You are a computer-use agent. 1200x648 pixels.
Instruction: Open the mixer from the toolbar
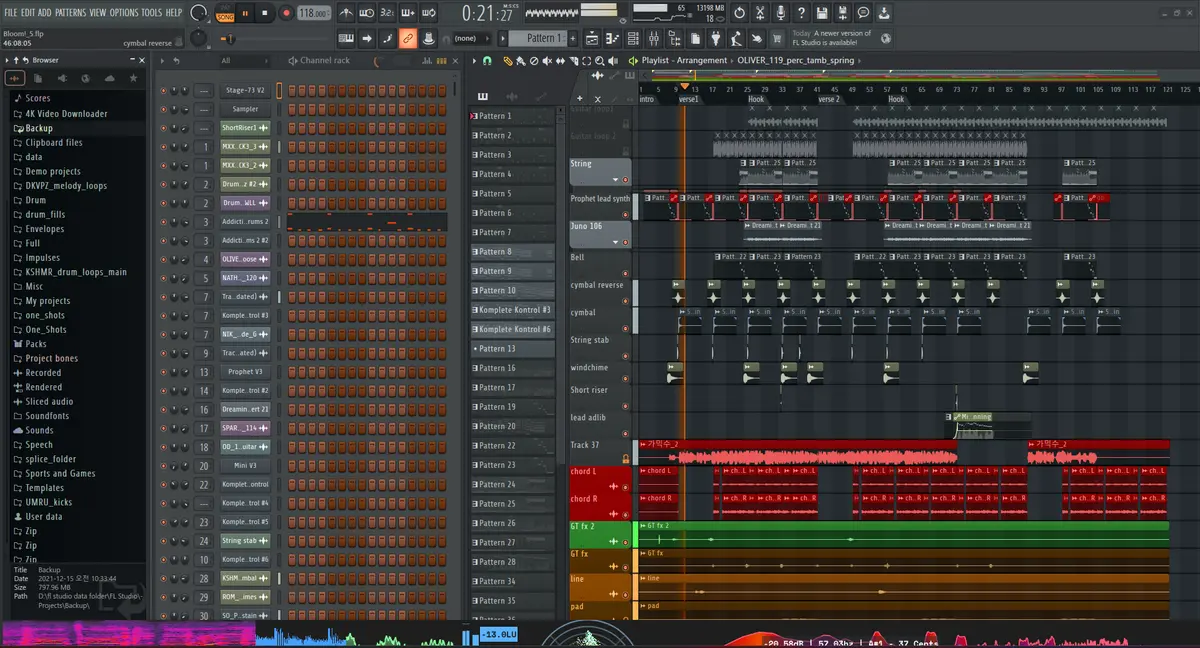click(x=654, y=39)
